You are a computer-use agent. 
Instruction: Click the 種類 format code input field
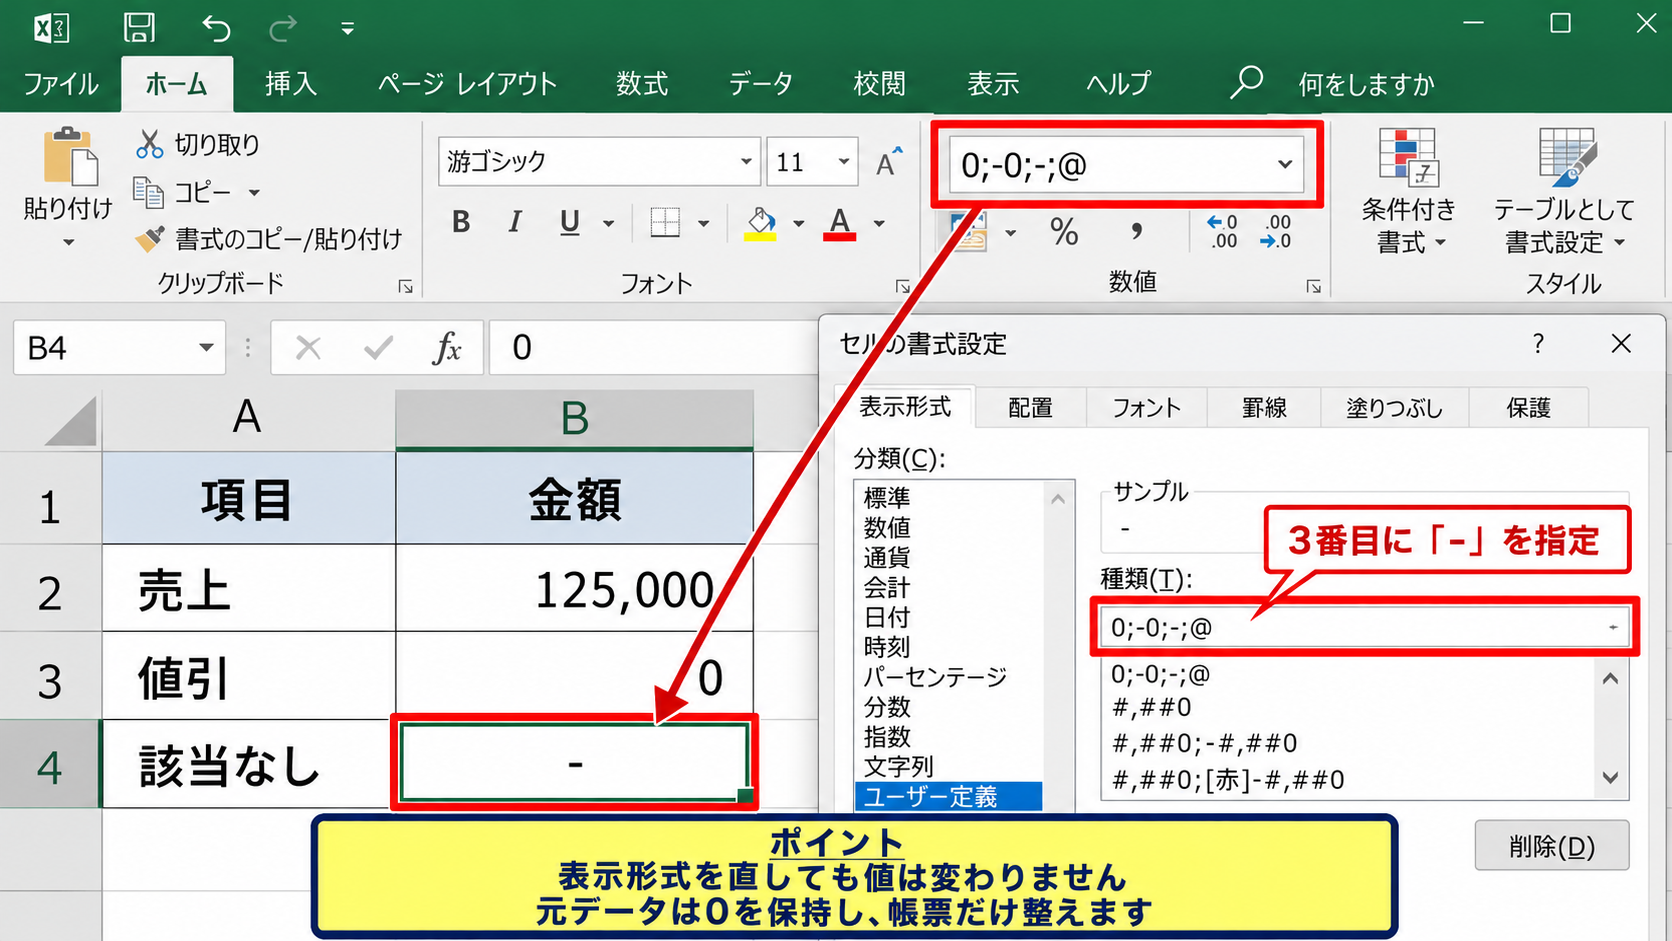pos(1364,628)
